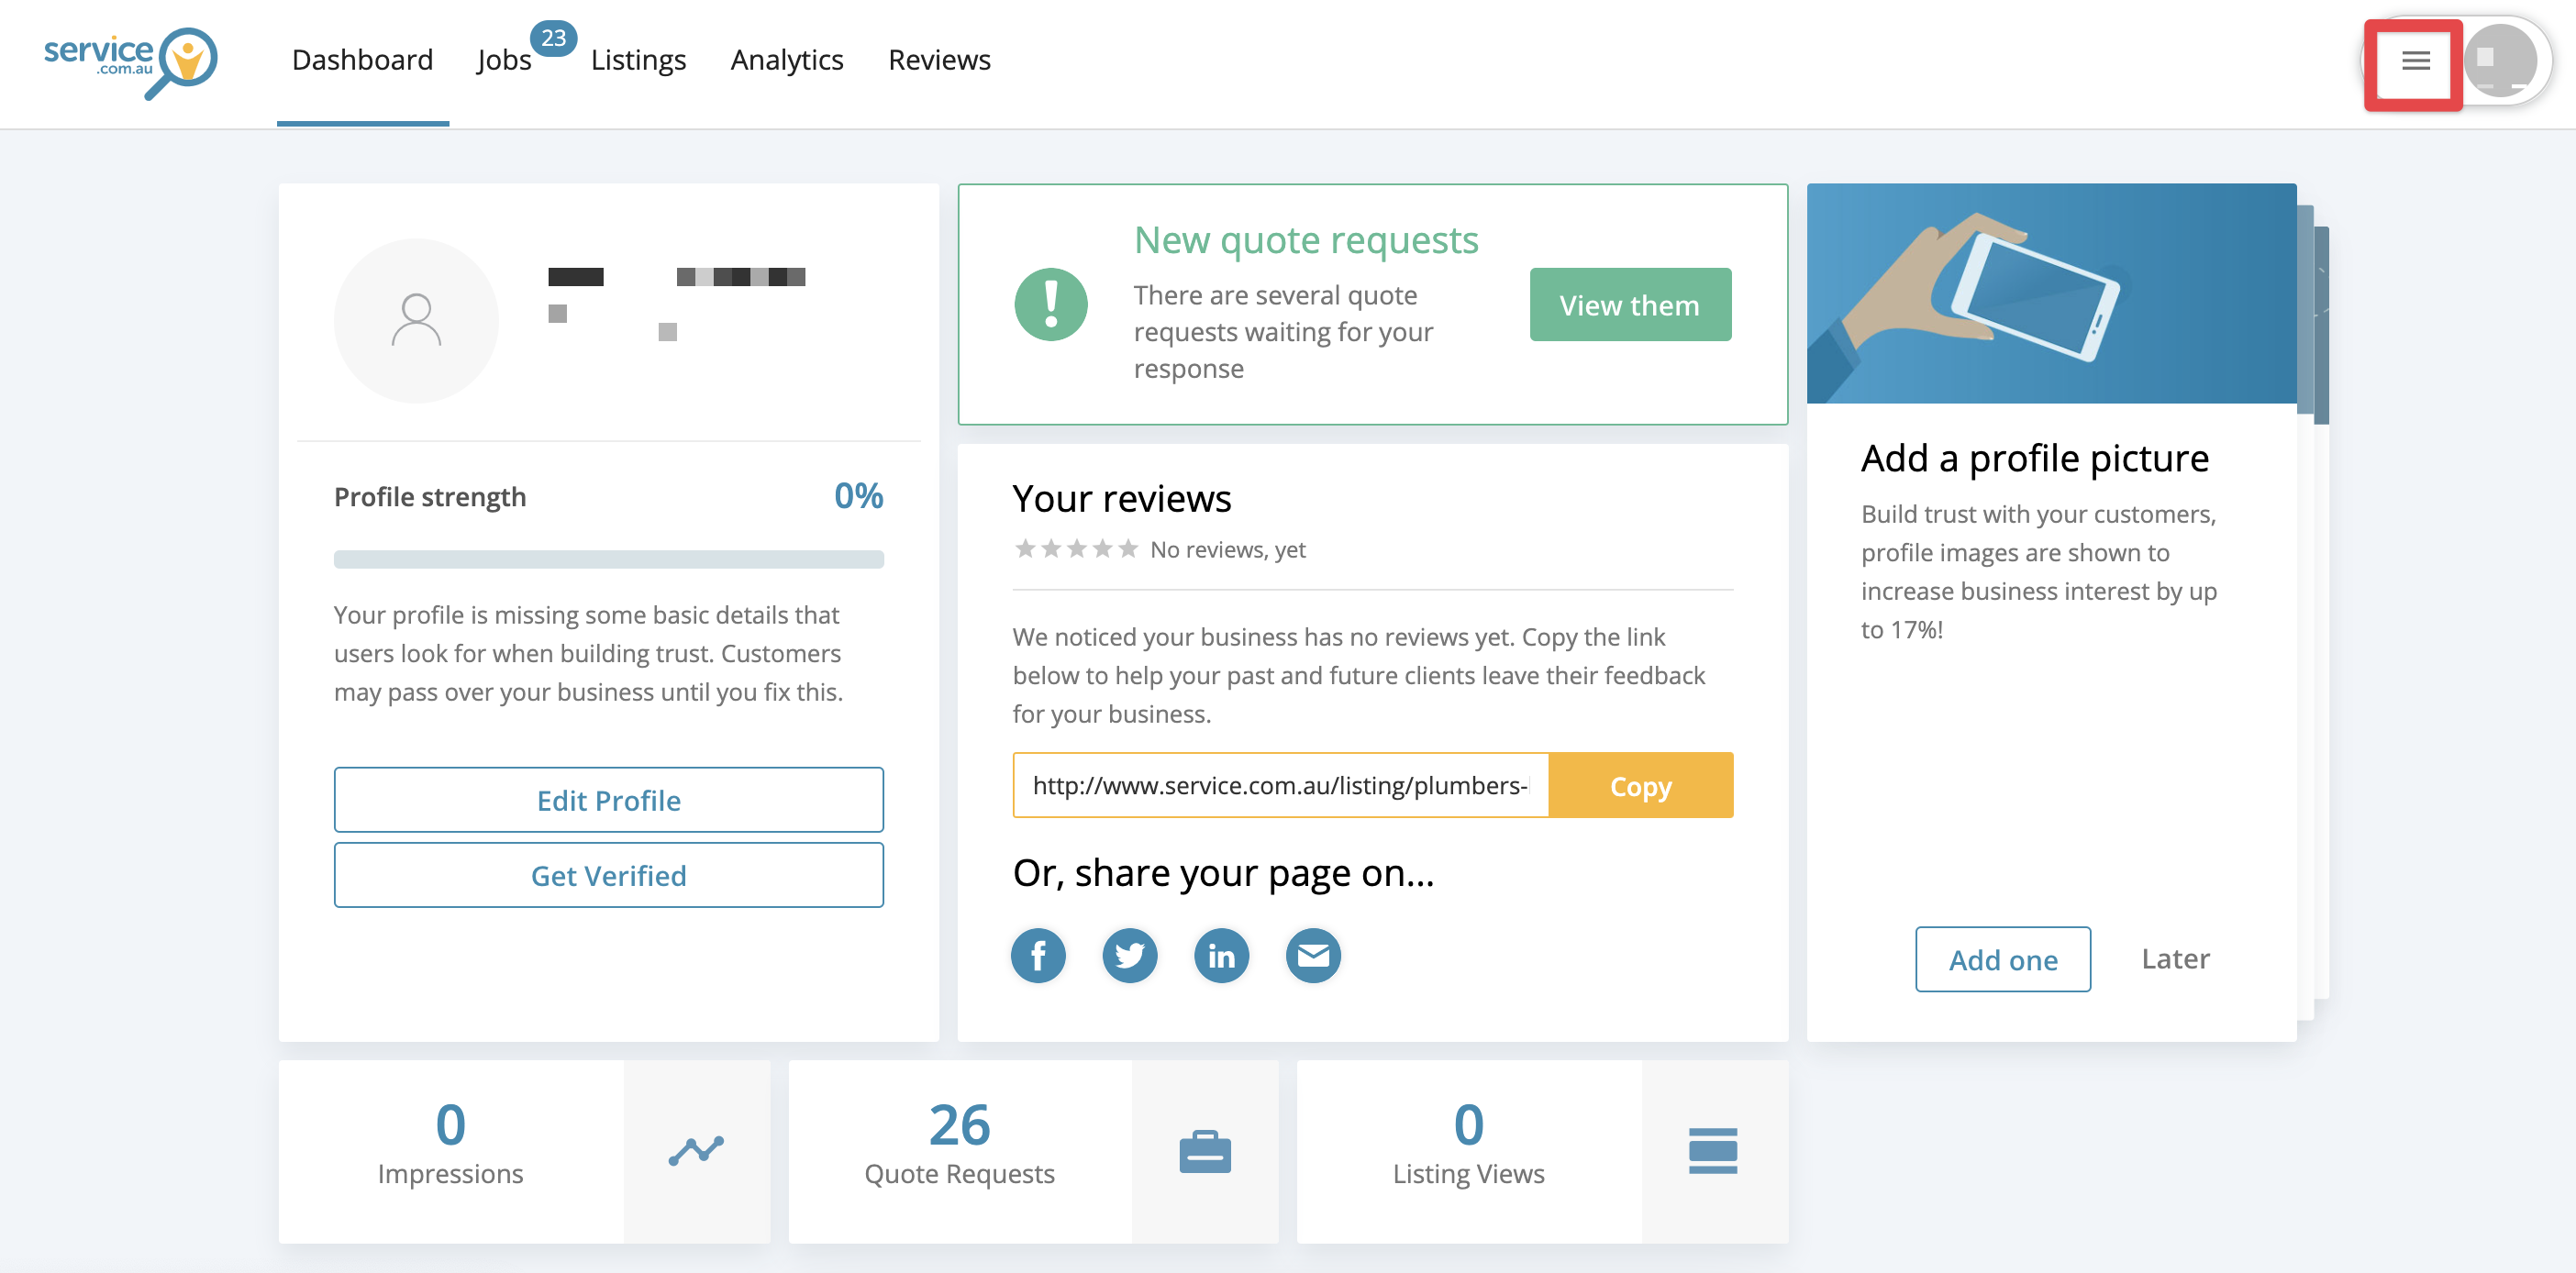This screenshot has height=1273, width=2576.
Task: Click the Edit Profile button
Action: (608, 799)
